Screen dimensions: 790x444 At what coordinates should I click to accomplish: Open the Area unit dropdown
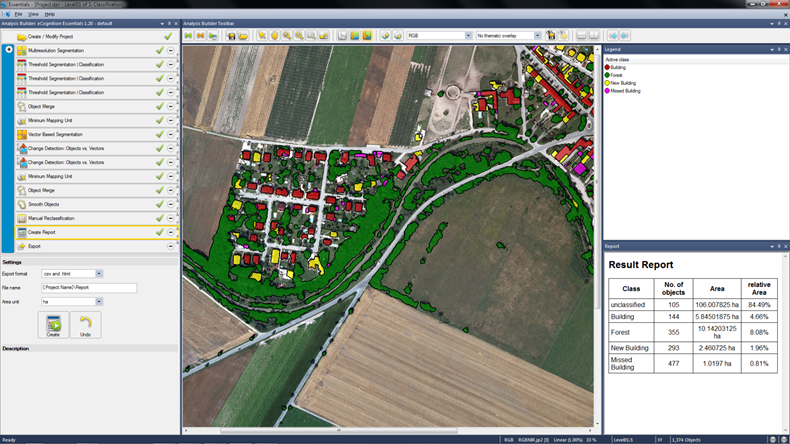(98, 301)
